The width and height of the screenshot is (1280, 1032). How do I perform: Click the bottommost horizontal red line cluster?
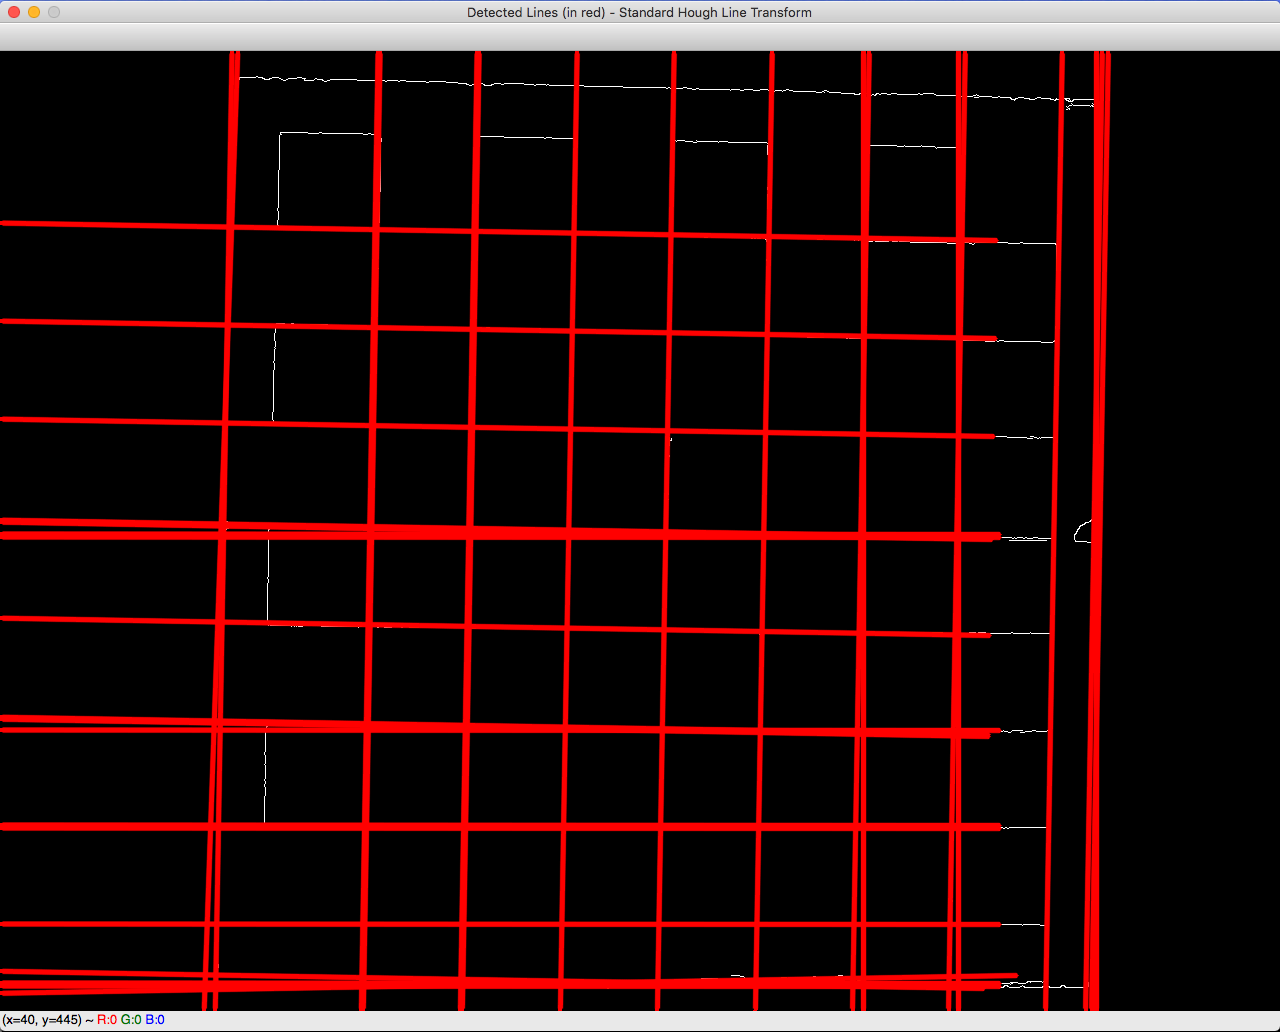pyautogui.click(x=500, y=981)
